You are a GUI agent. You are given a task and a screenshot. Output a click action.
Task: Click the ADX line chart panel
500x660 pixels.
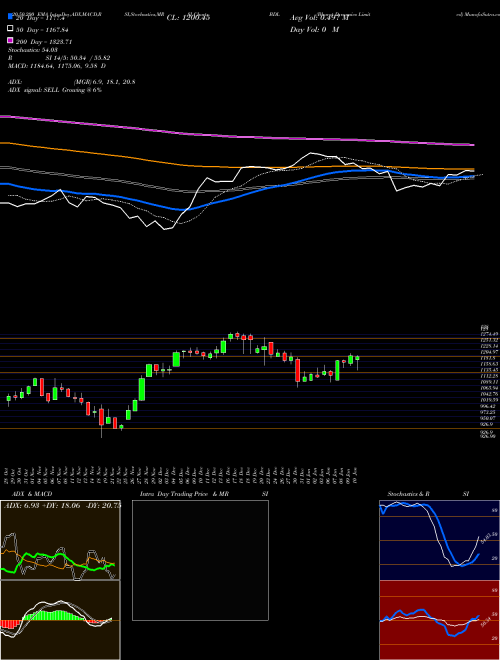click(x=60, y=540)
